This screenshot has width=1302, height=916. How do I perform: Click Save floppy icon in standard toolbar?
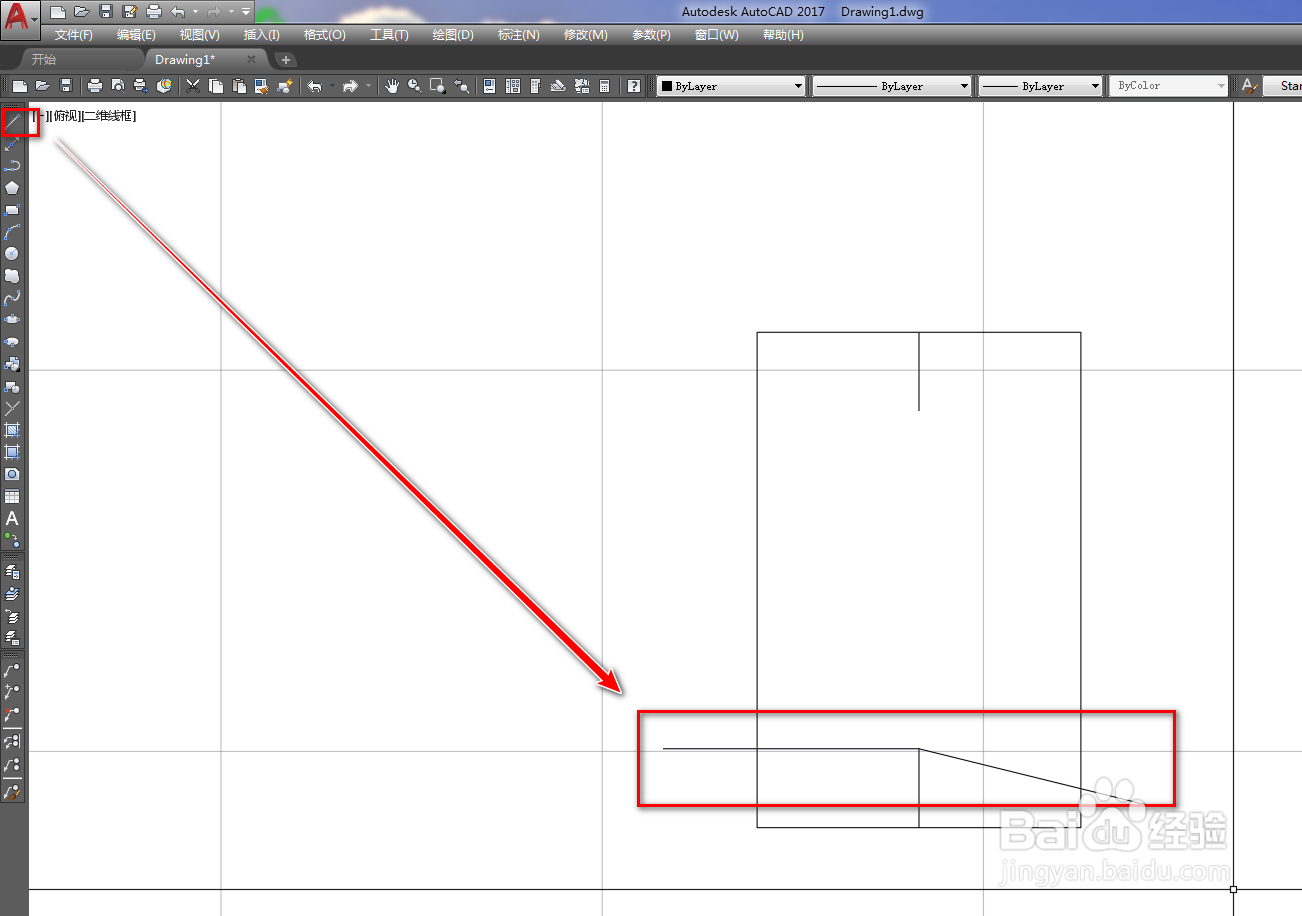[x=67, y=86]
